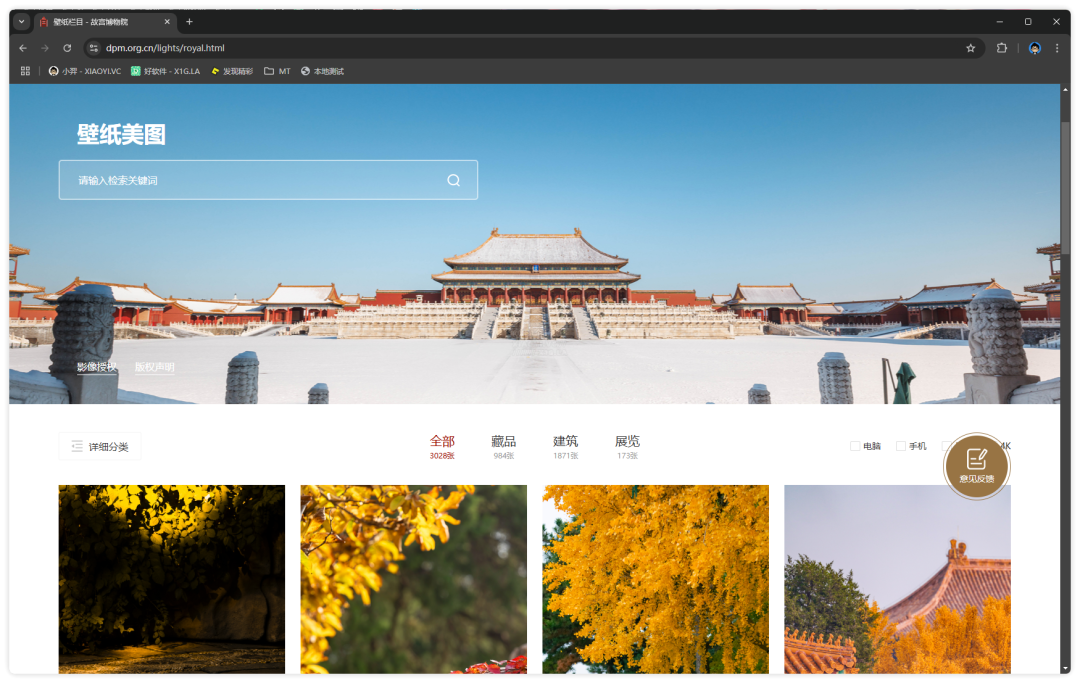This screenshot has height=683, width=1080.
Task: Open the palace roof with ginkgo thumbnail
Action: (x=897, y=579)
